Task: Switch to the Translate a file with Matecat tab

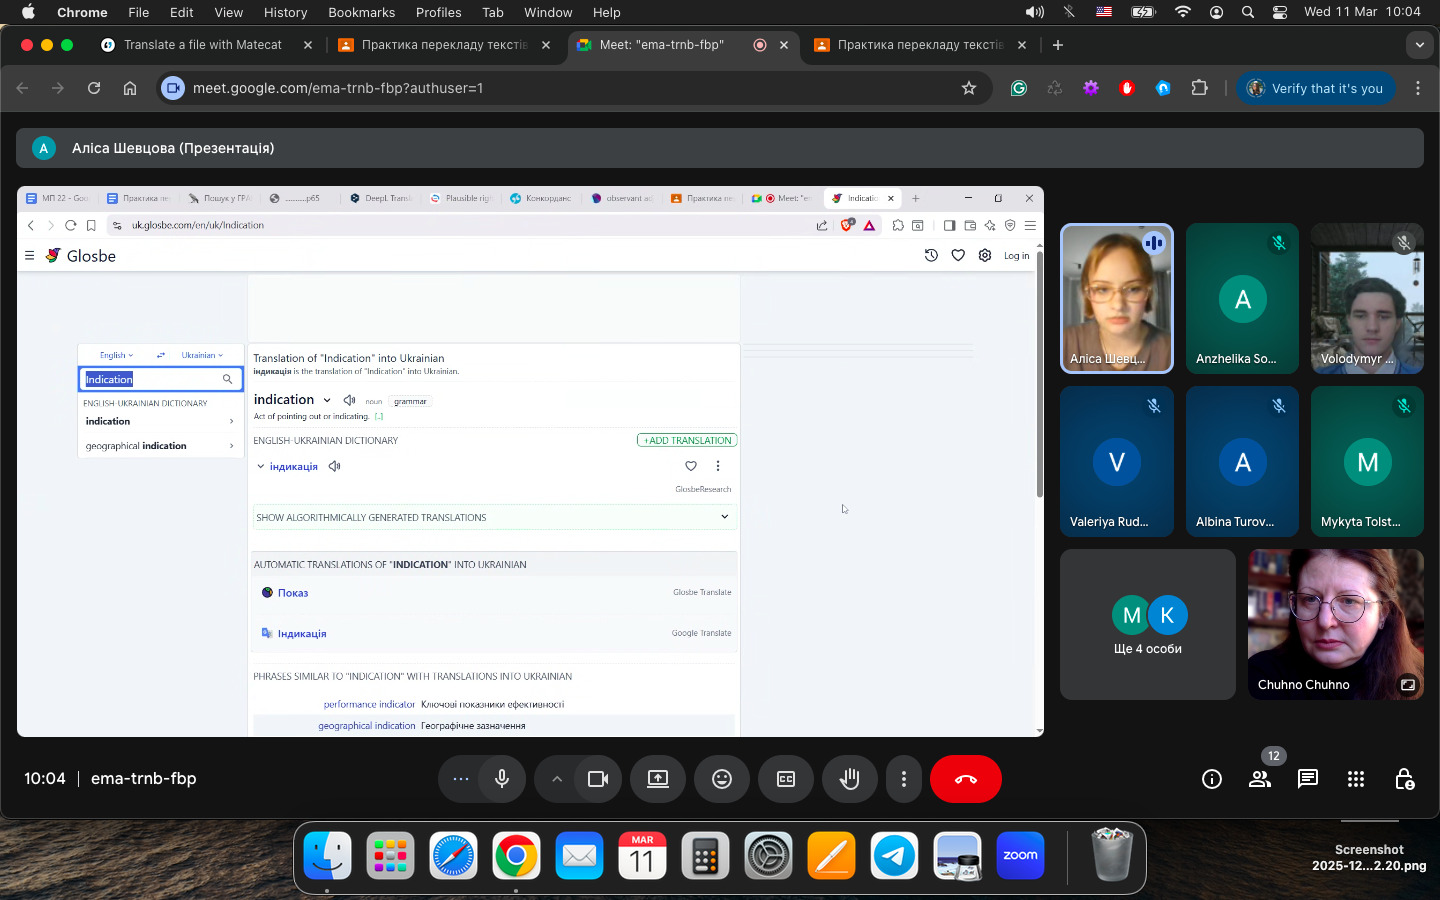Action: [x=202, y=45]
